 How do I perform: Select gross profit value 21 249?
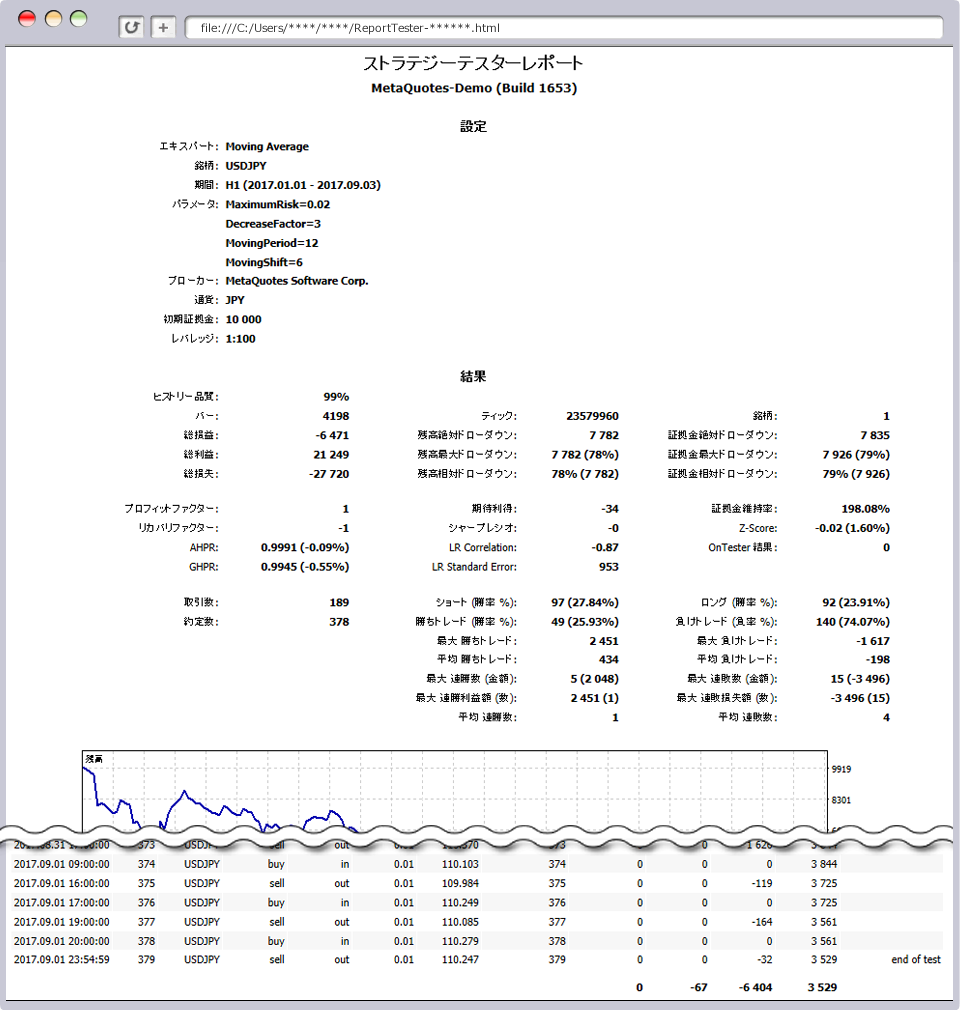(x=331, y=455)
